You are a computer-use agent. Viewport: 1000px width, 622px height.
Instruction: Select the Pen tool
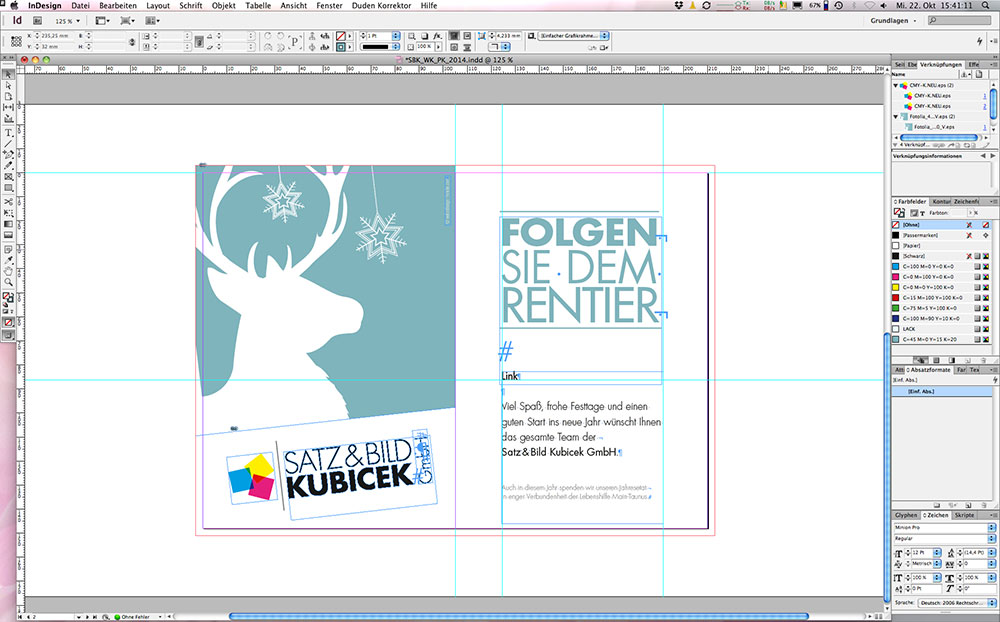point(7,154)
